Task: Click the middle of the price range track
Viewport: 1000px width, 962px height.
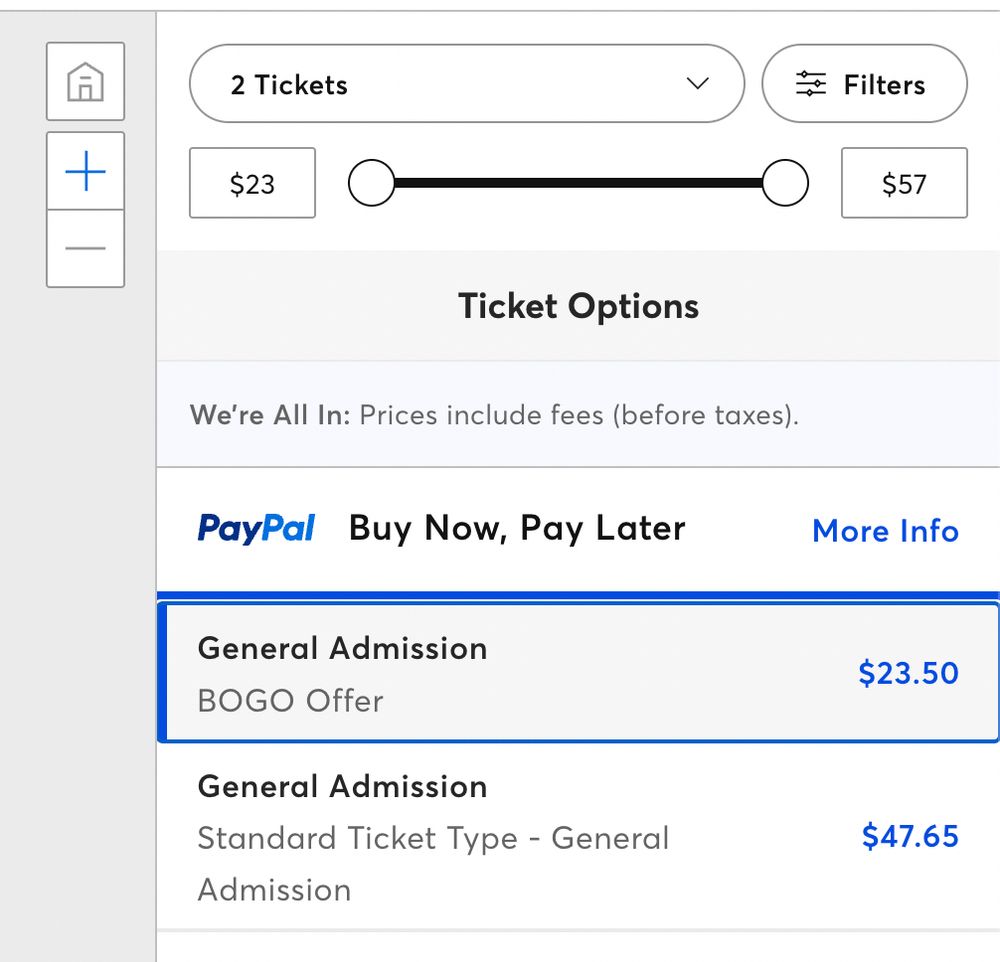Action: tap(578, 183)
